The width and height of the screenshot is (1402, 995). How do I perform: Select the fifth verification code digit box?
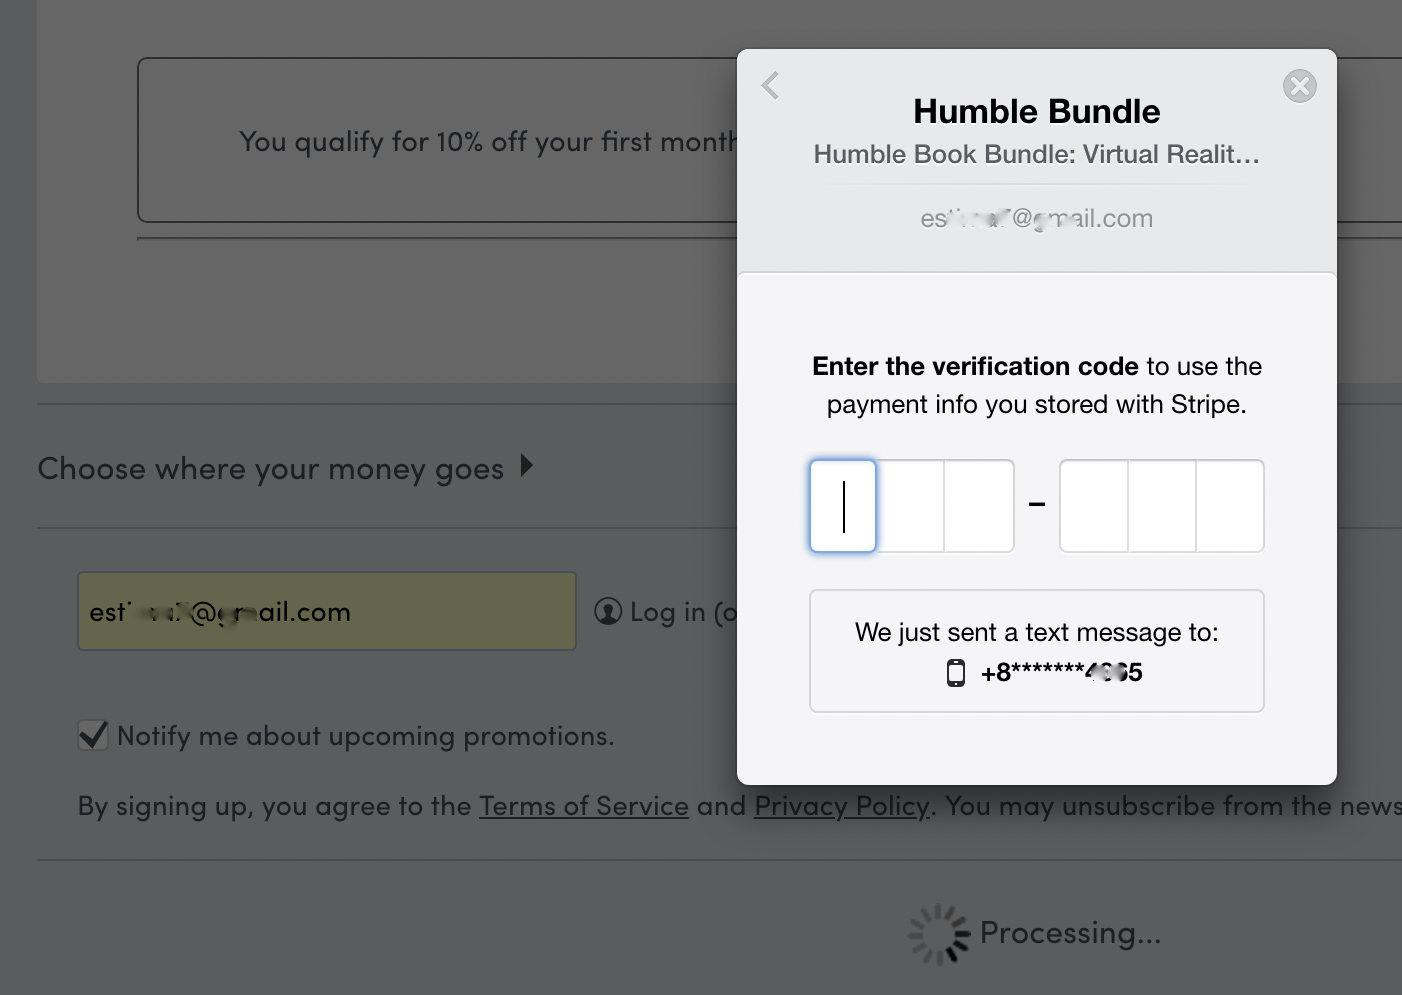click(x=1162, y=506)
